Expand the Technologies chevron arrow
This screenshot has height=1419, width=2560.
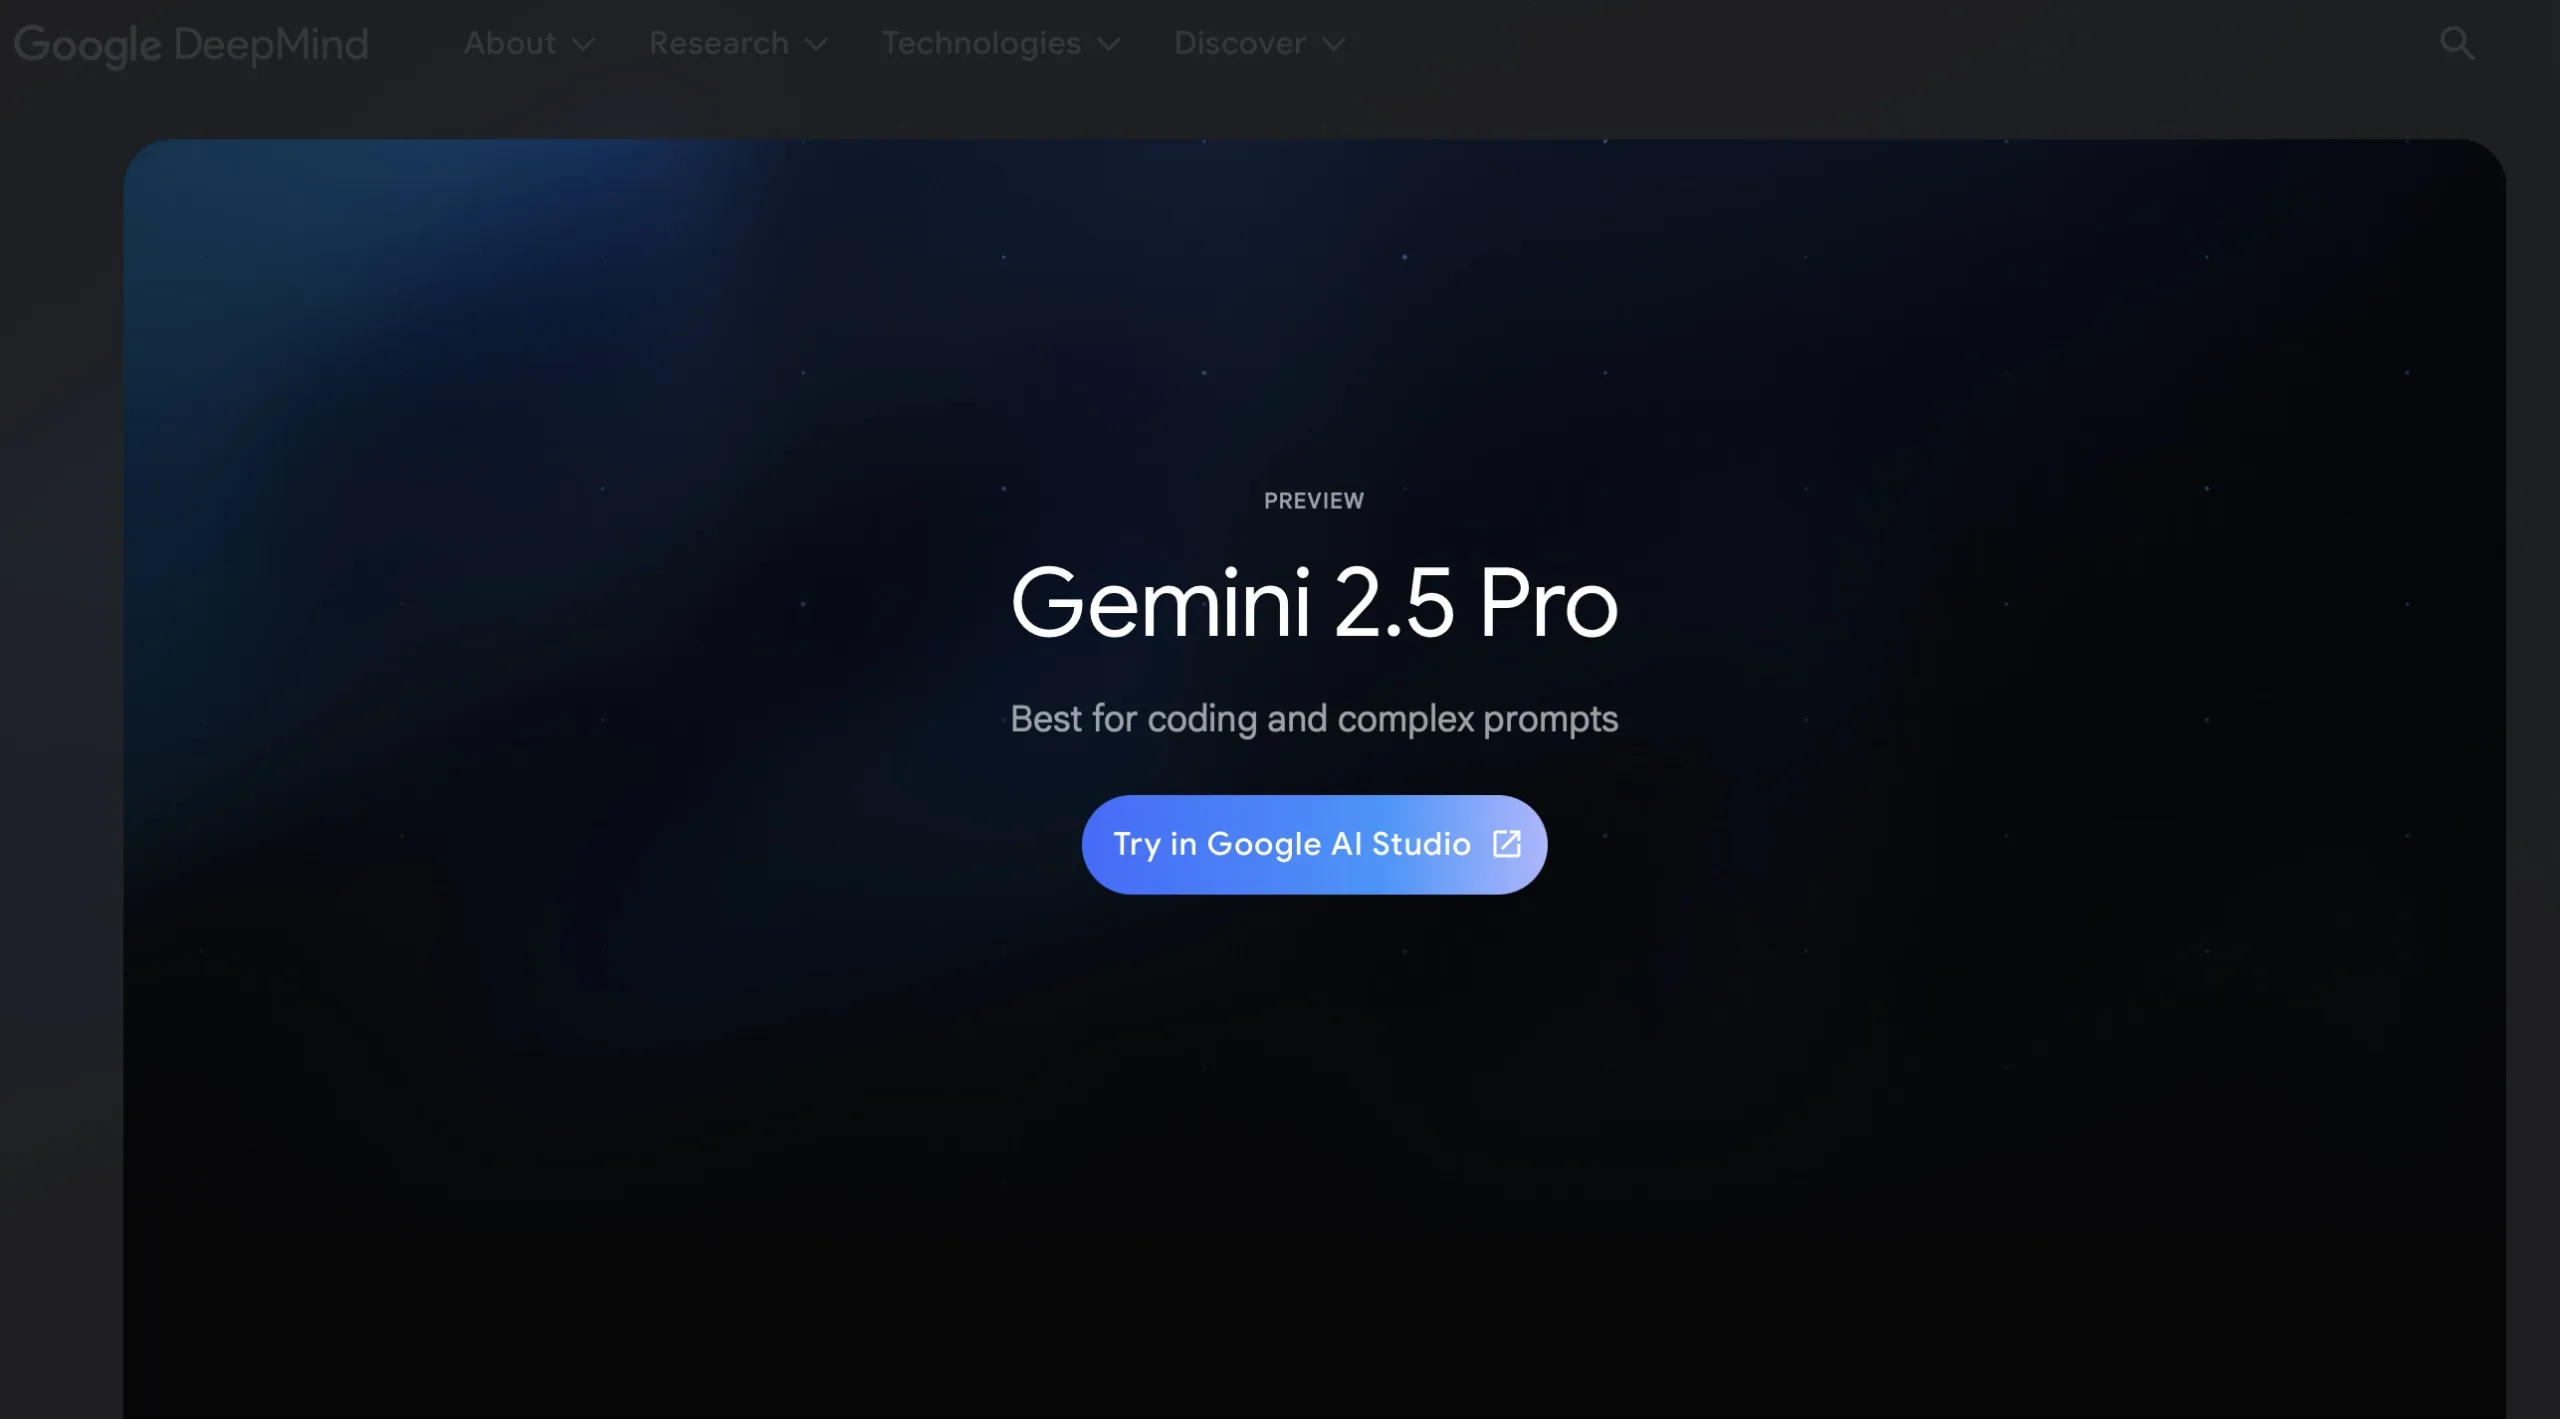(x=1108, y=45)
